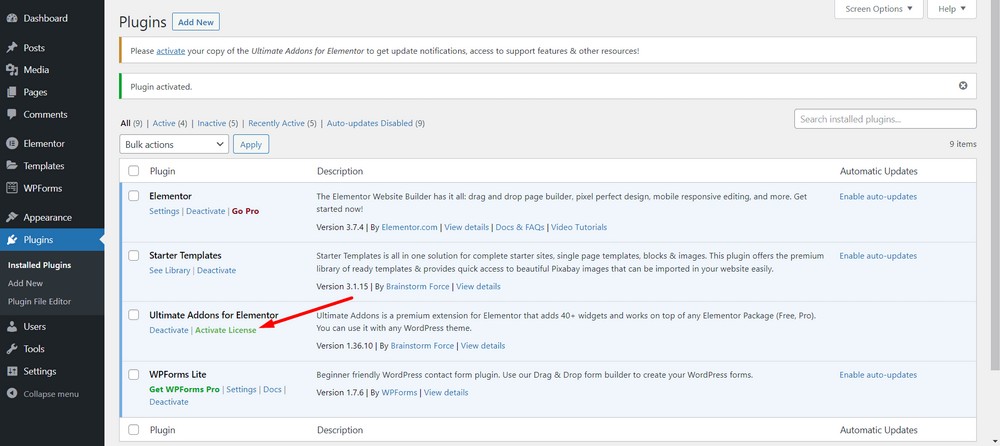Click the Elementor logo icon
The height and width of the screenshot is (446, 1000).
(11, 144)
